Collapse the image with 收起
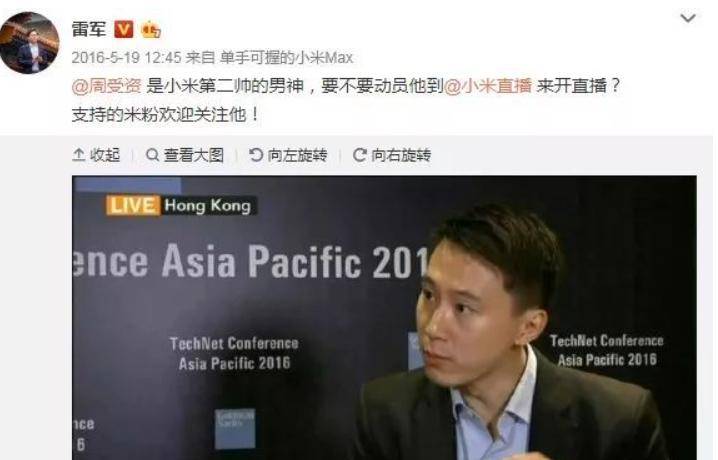 (96, 155)
